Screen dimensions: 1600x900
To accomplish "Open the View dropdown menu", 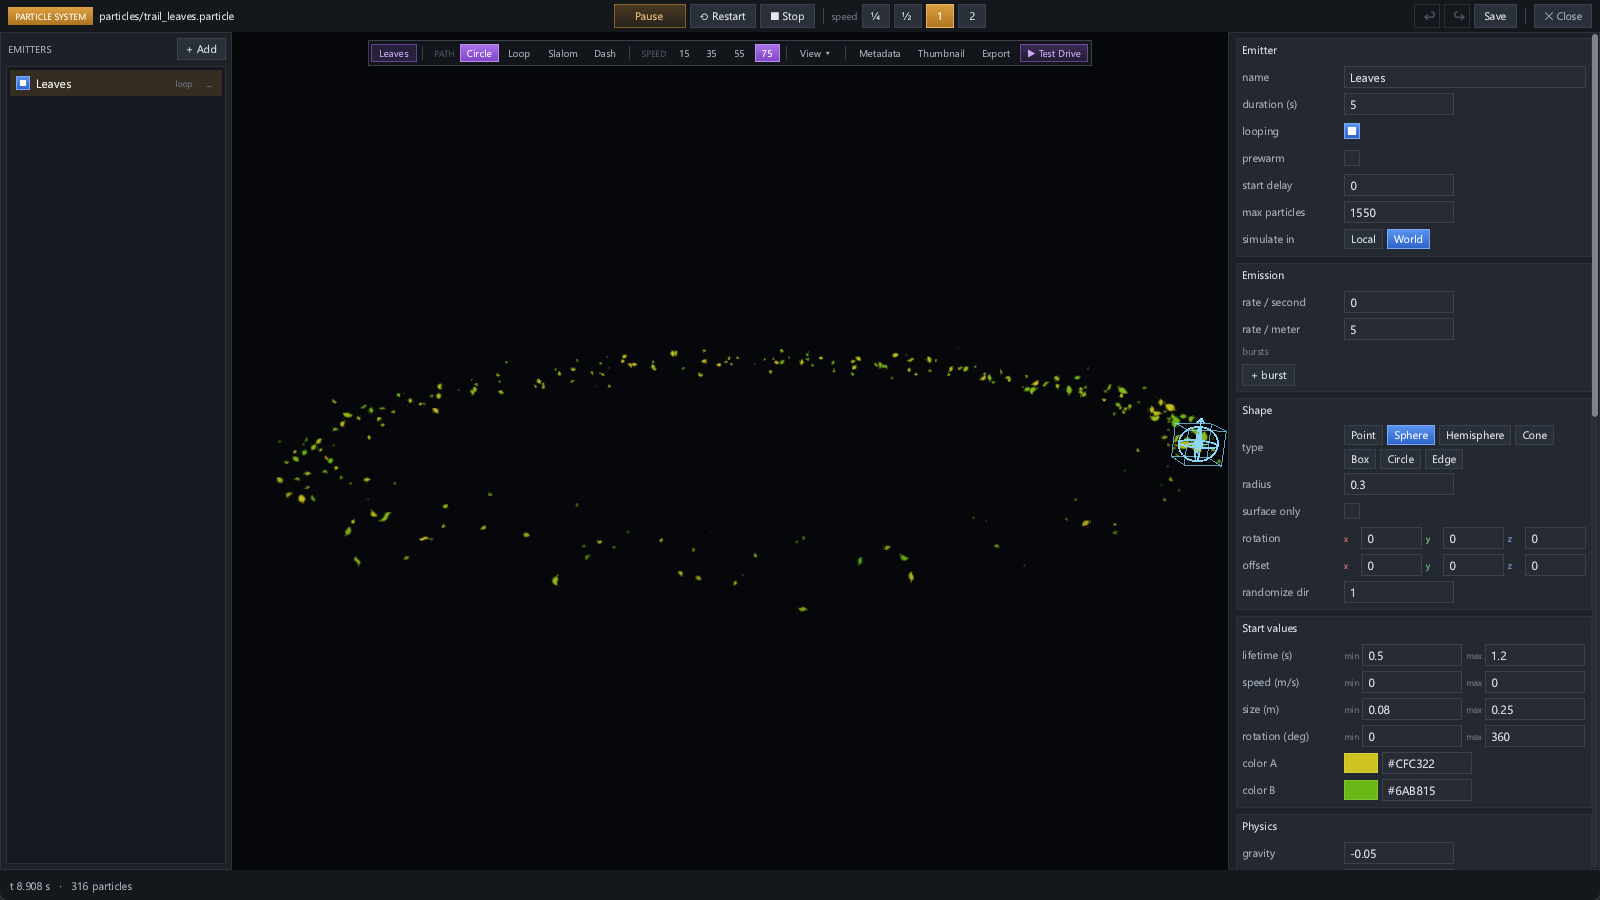I will (814, 53).
